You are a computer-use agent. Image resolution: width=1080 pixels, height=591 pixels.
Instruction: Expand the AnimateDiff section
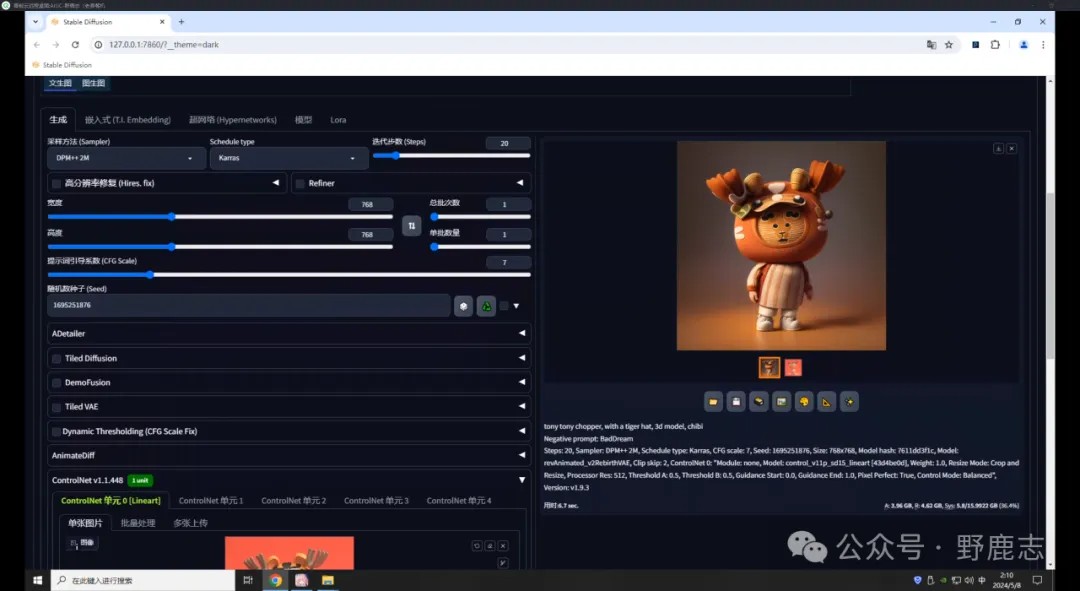pos(289,455)
